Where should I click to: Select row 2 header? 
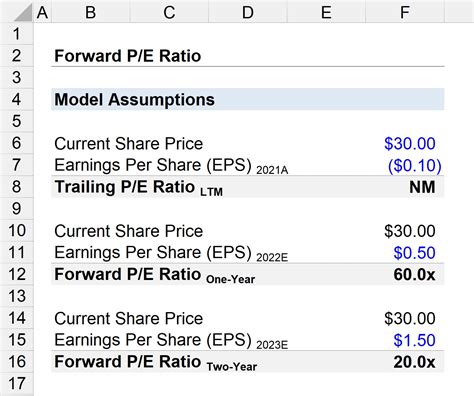click(17, 56)
